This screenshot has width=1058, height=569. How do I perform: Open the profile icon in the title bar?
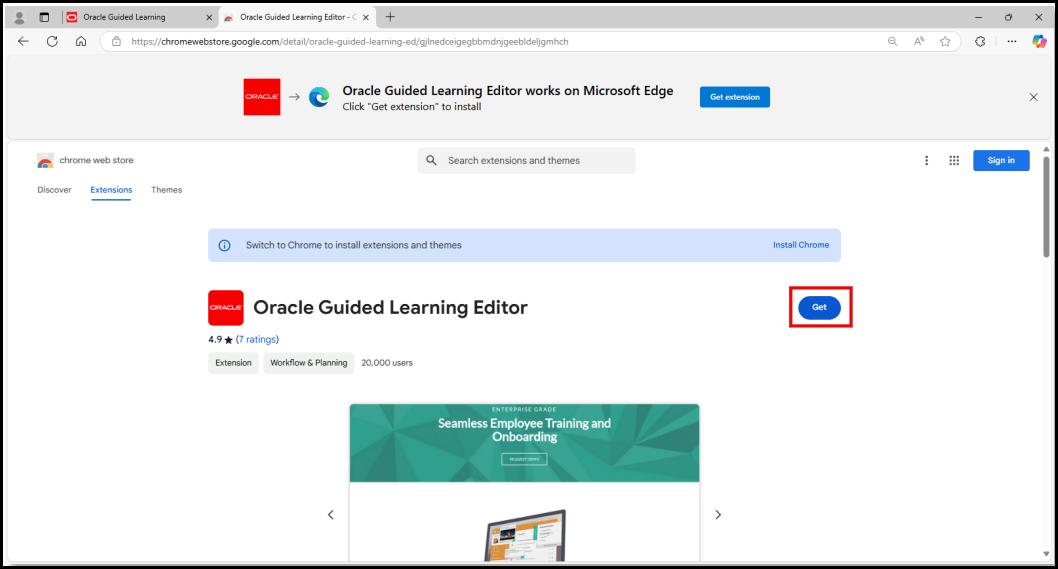20,17
